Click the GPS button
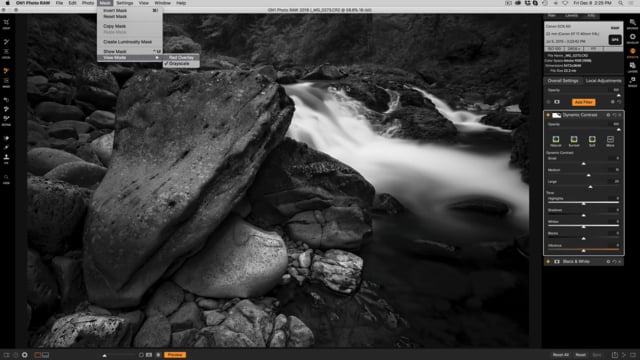This screenshot has height=360, width=640. pos(615,40)
